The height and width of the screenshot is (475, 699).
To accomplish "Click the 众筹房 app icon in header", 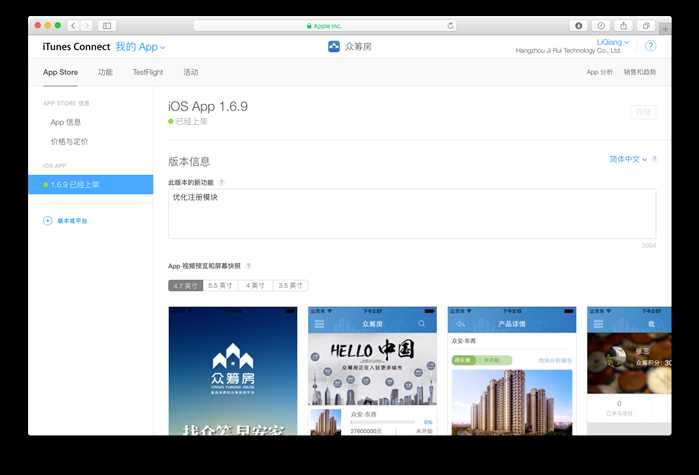I will point(334,46).
